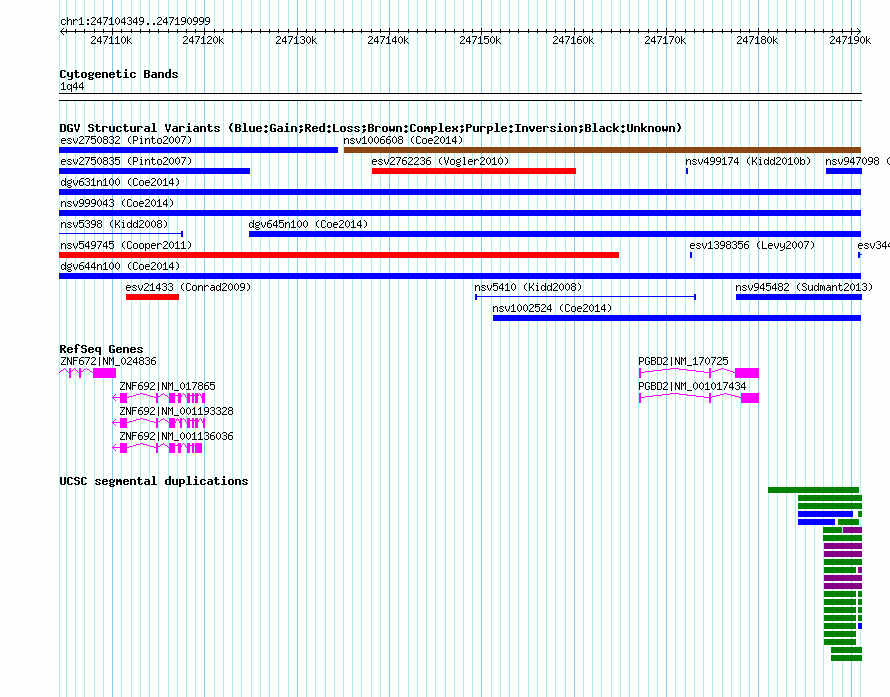
Task: Click the topmost green segmental duplication bar
Action: click(813, 490)
